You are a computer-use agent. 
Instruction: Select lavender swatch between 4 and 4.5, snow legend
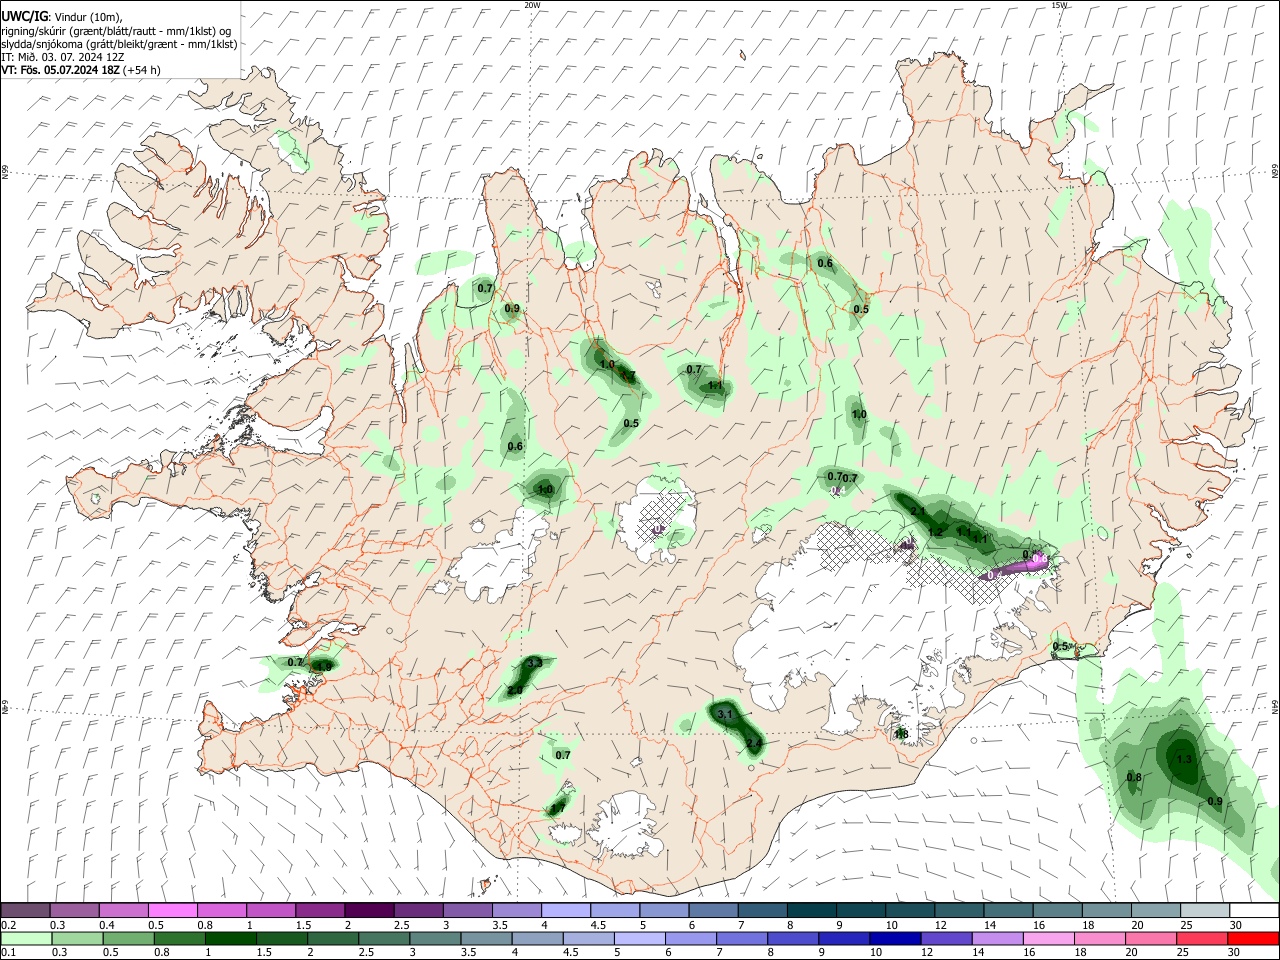click(x=565, y=910)
